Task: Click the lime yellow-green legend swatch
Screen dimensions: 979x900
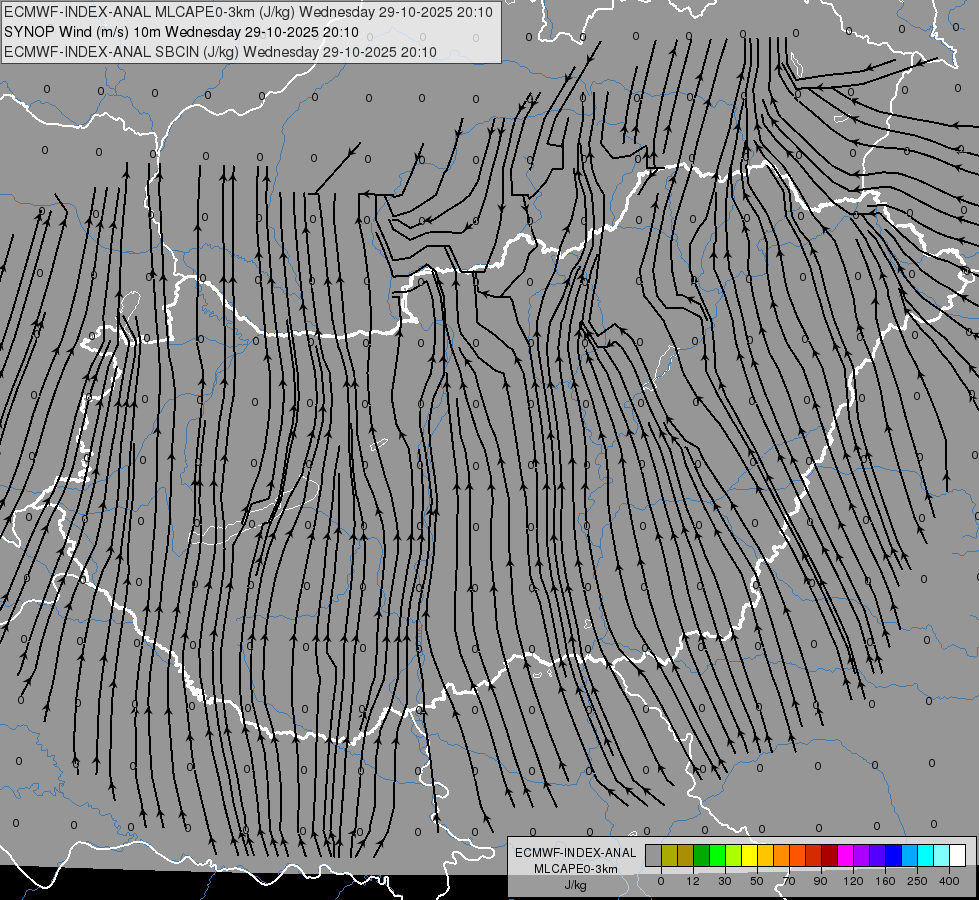Action: tap(734, 855)
